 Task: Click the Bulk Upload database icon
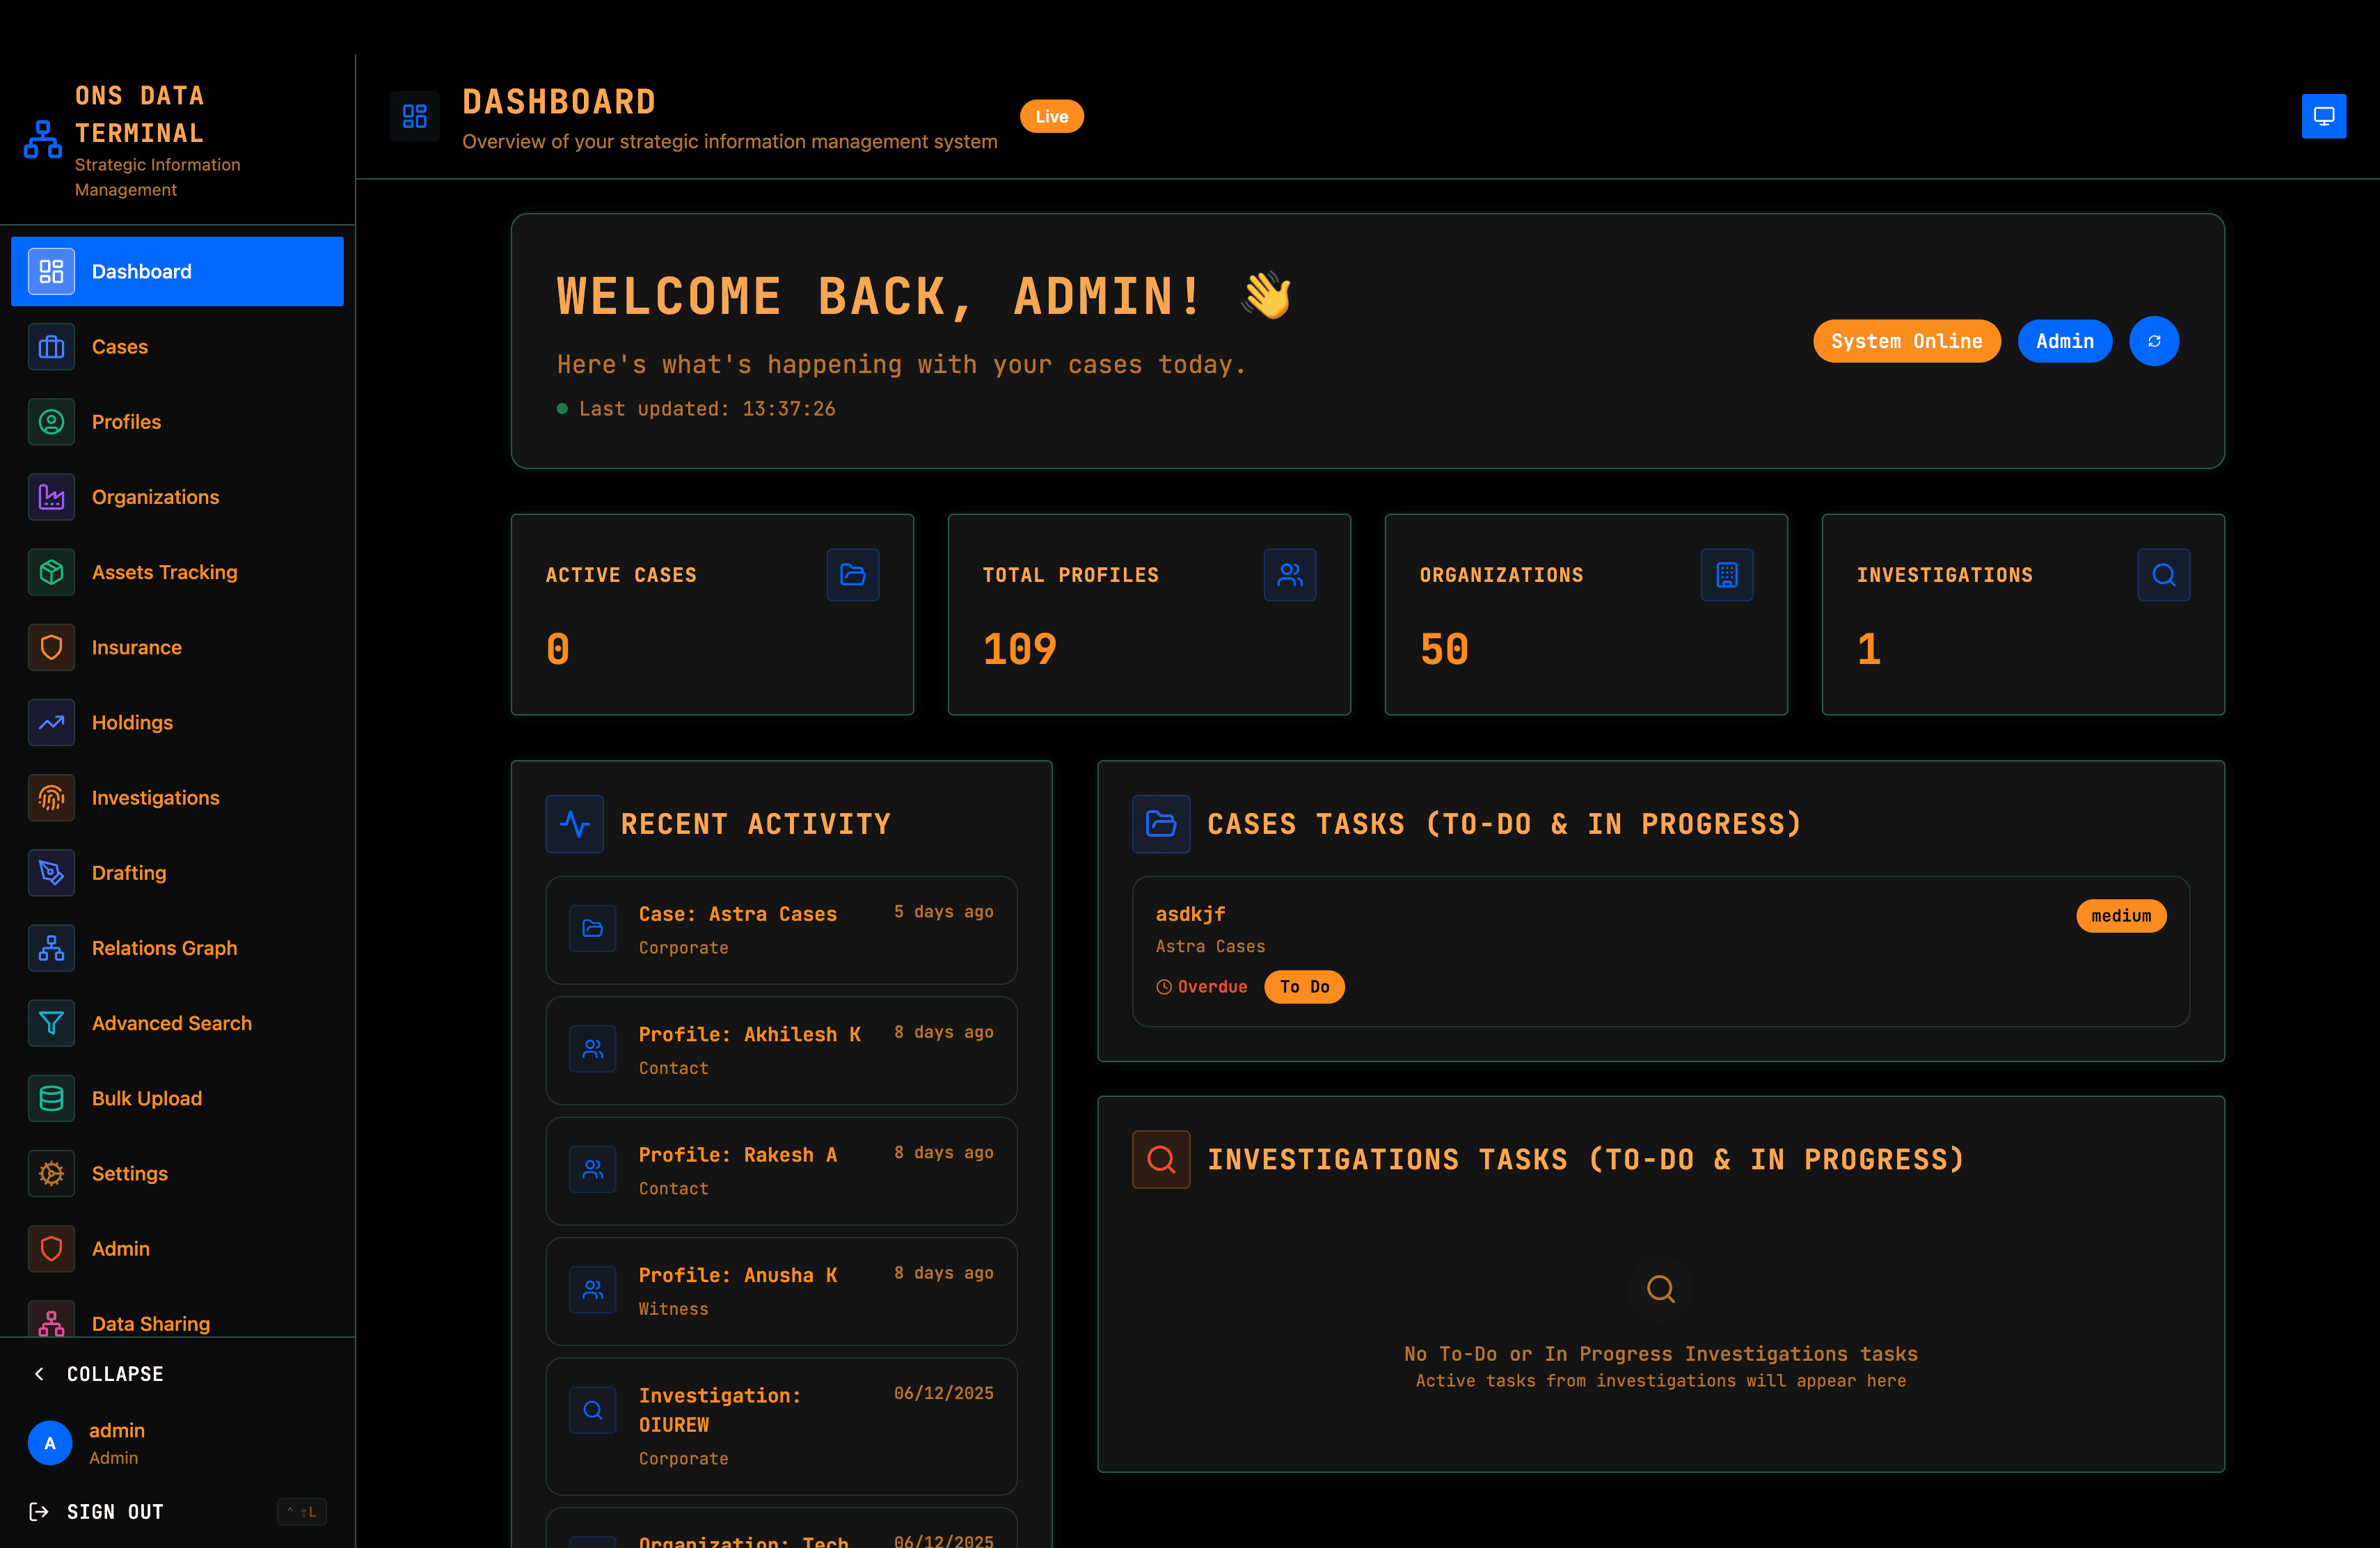(x=51, y=1098)
